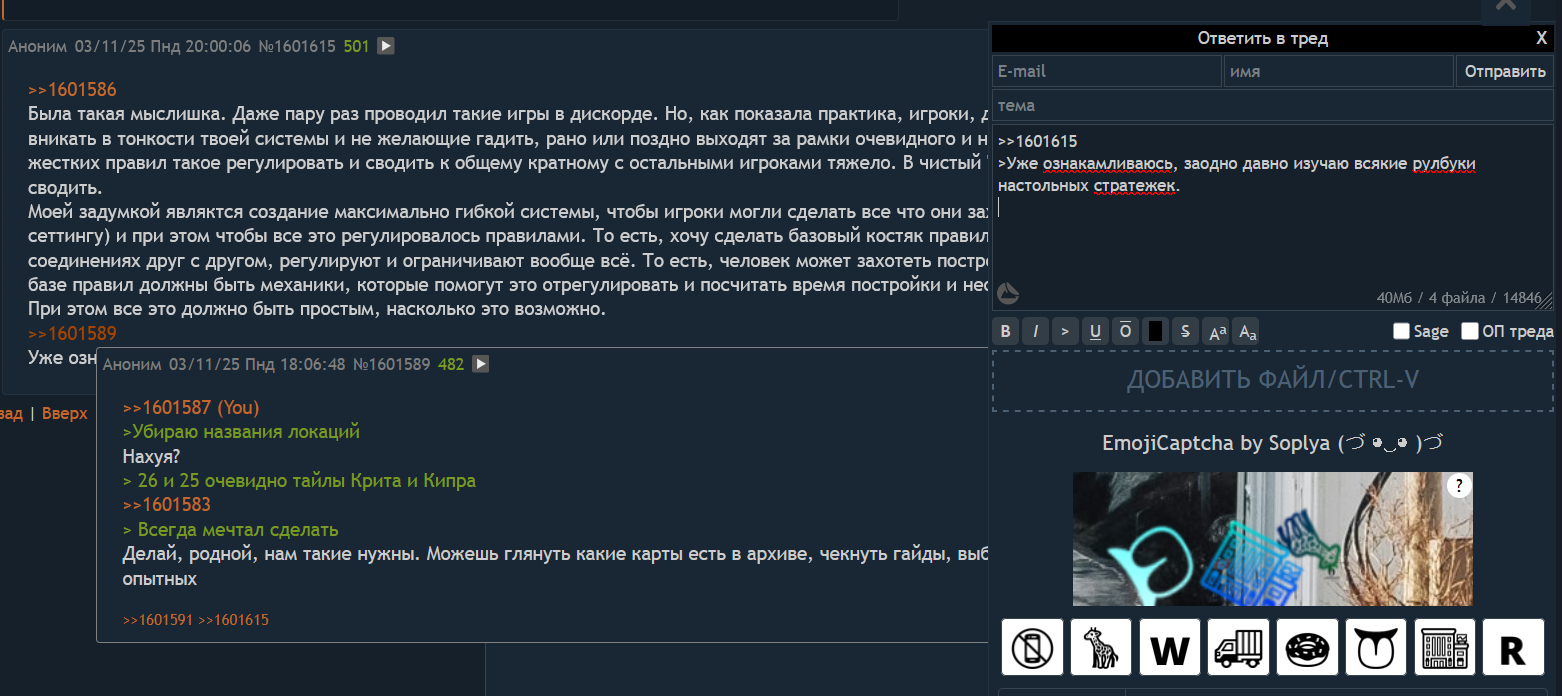Send the reply with Отправить button
Viewport: 1562px width, 696px height.
click(1506, 72)
